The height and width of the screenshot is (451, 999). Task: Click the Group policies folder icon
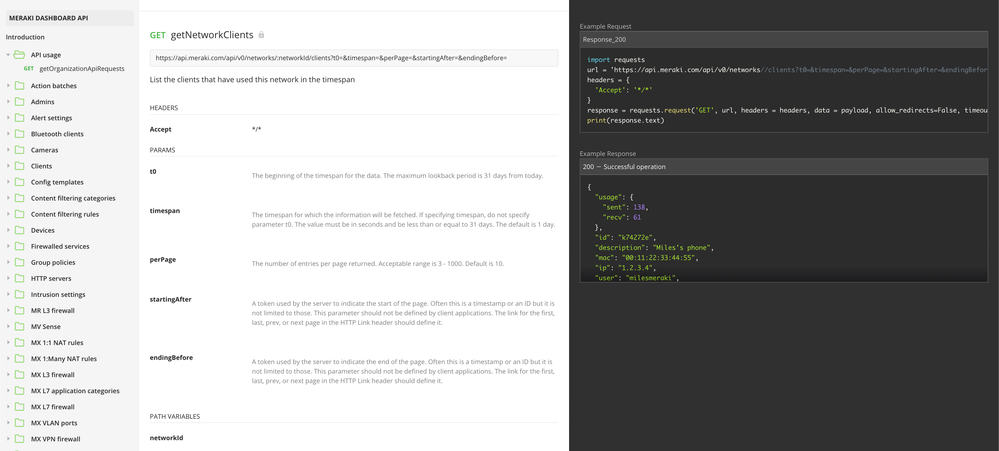click(19, 262)
